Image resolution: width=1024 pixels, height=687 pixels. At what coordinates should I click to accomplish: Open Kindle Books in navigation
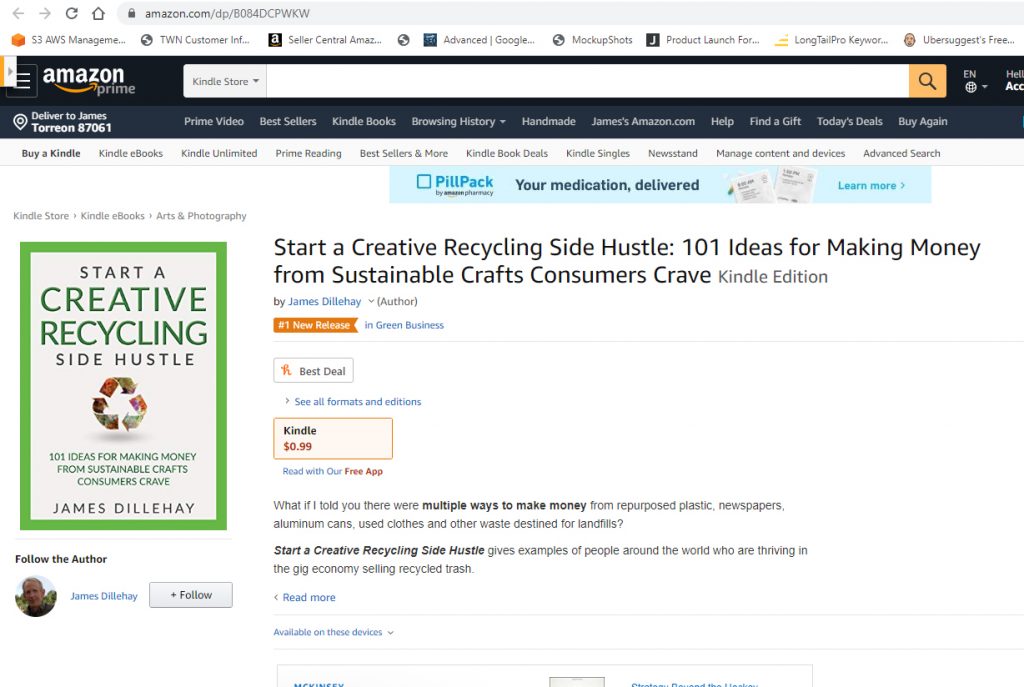(x=364, y=121)
